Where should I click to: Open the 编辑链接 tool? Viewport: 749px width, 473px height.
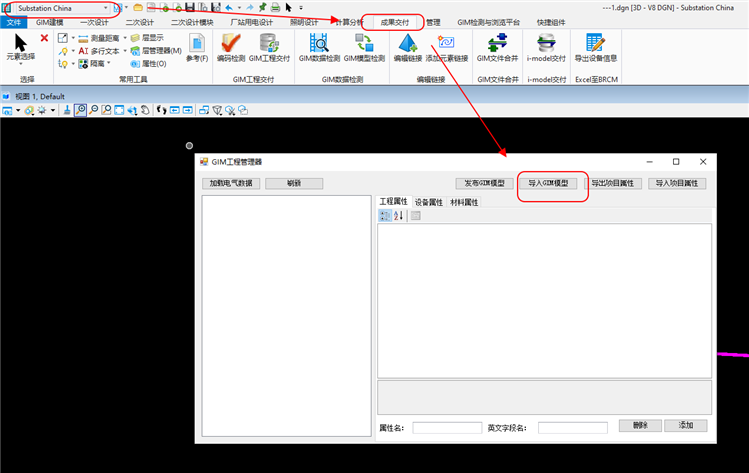coord(407,48)
